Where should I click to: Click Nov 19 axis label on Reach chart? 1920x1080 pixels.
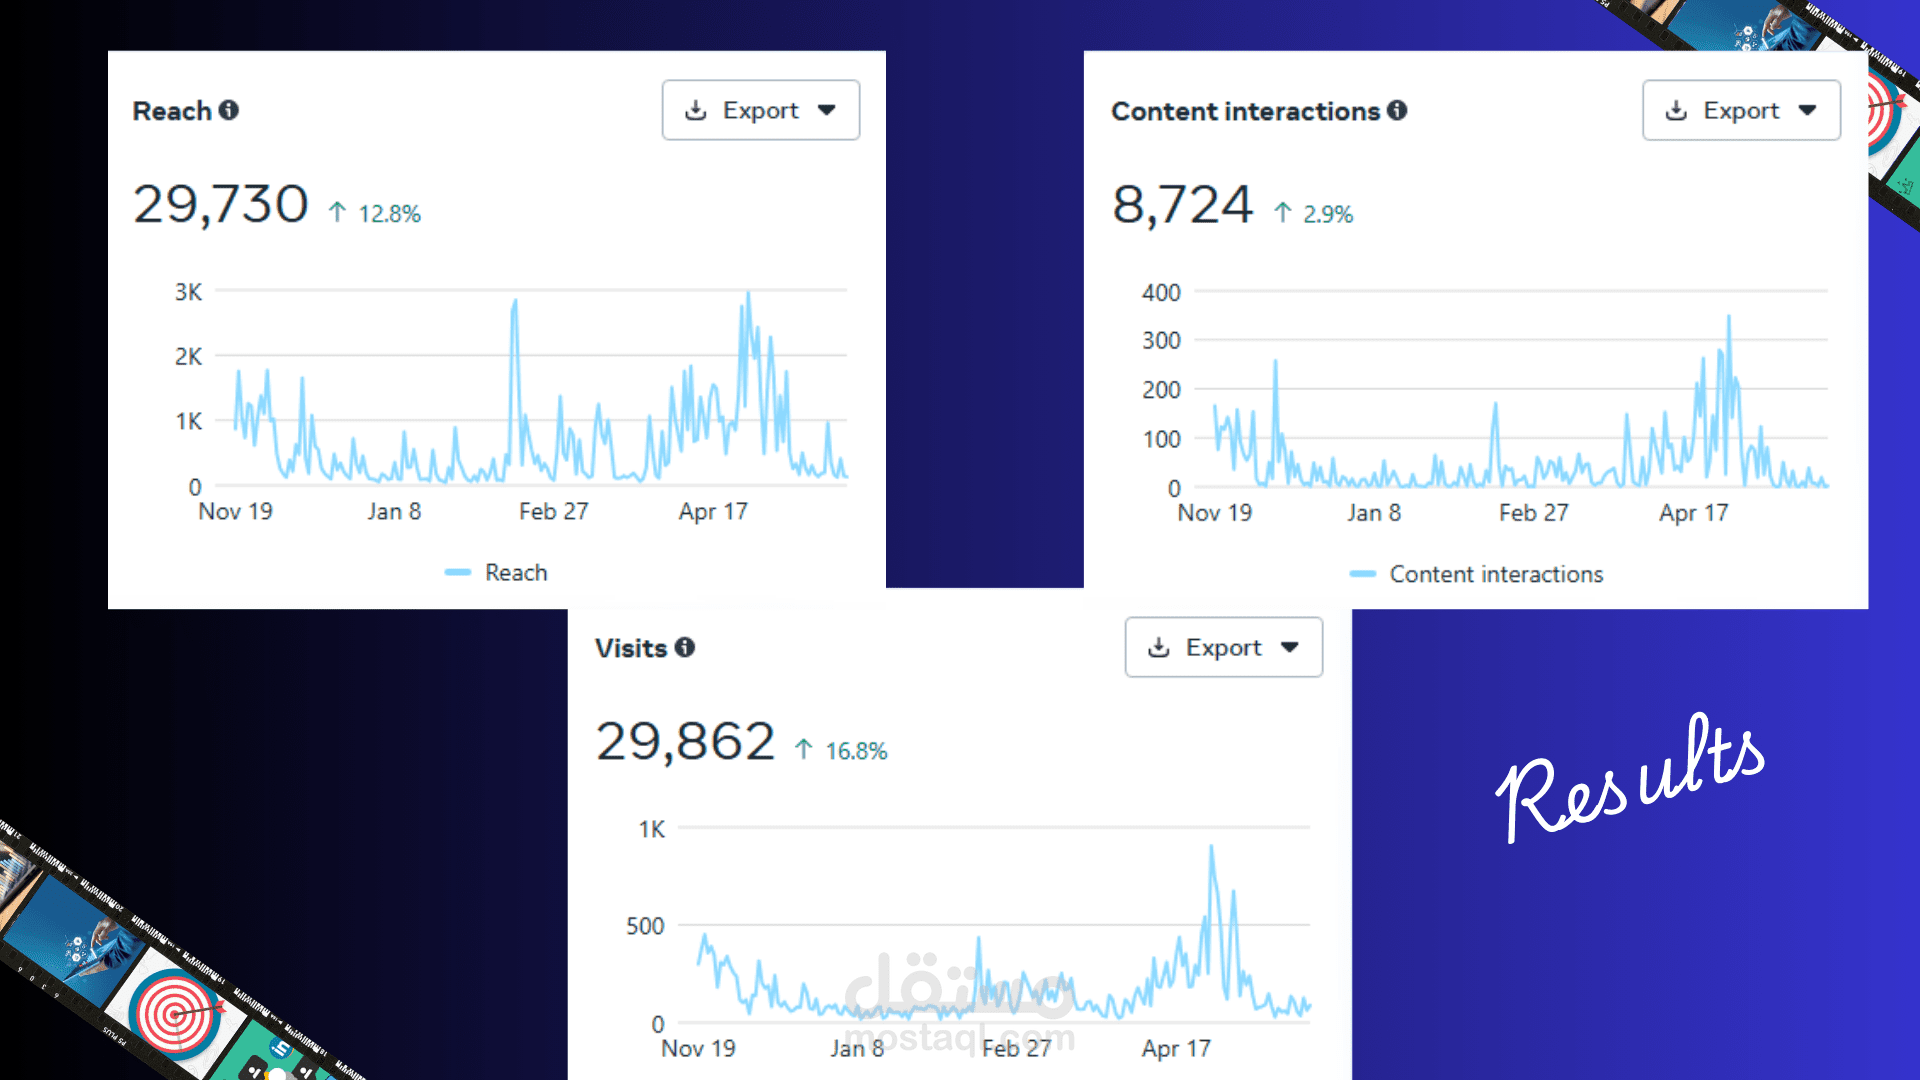[x=235, y=511]
